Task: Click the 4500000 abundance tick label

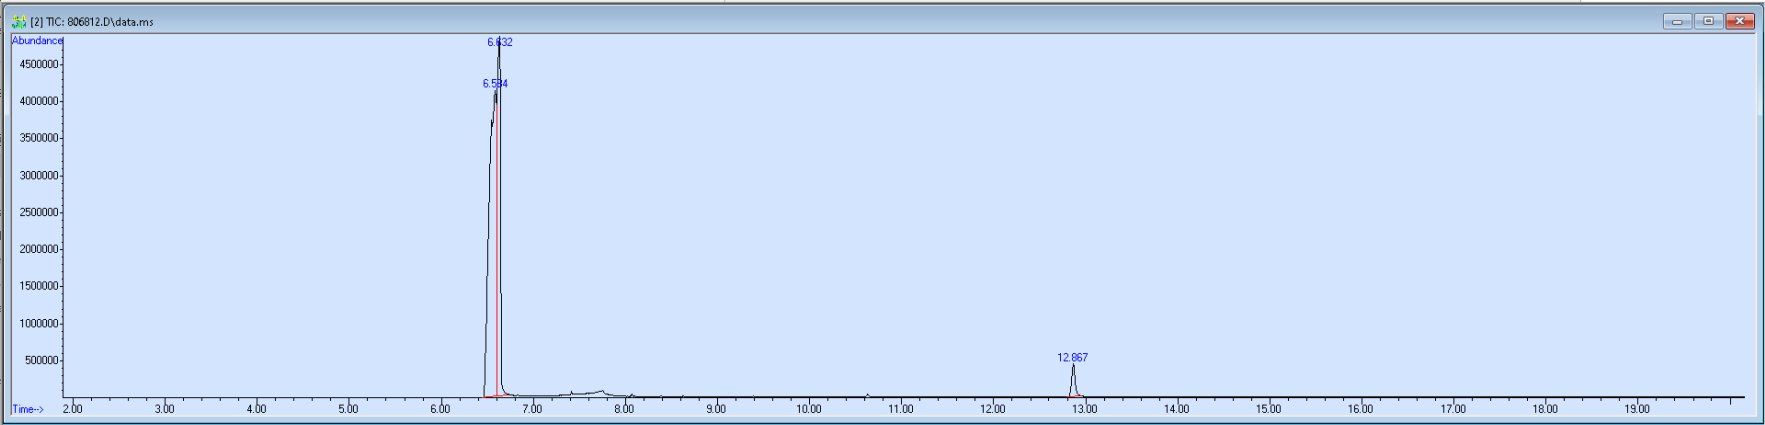Action: [x=39, y=64]
